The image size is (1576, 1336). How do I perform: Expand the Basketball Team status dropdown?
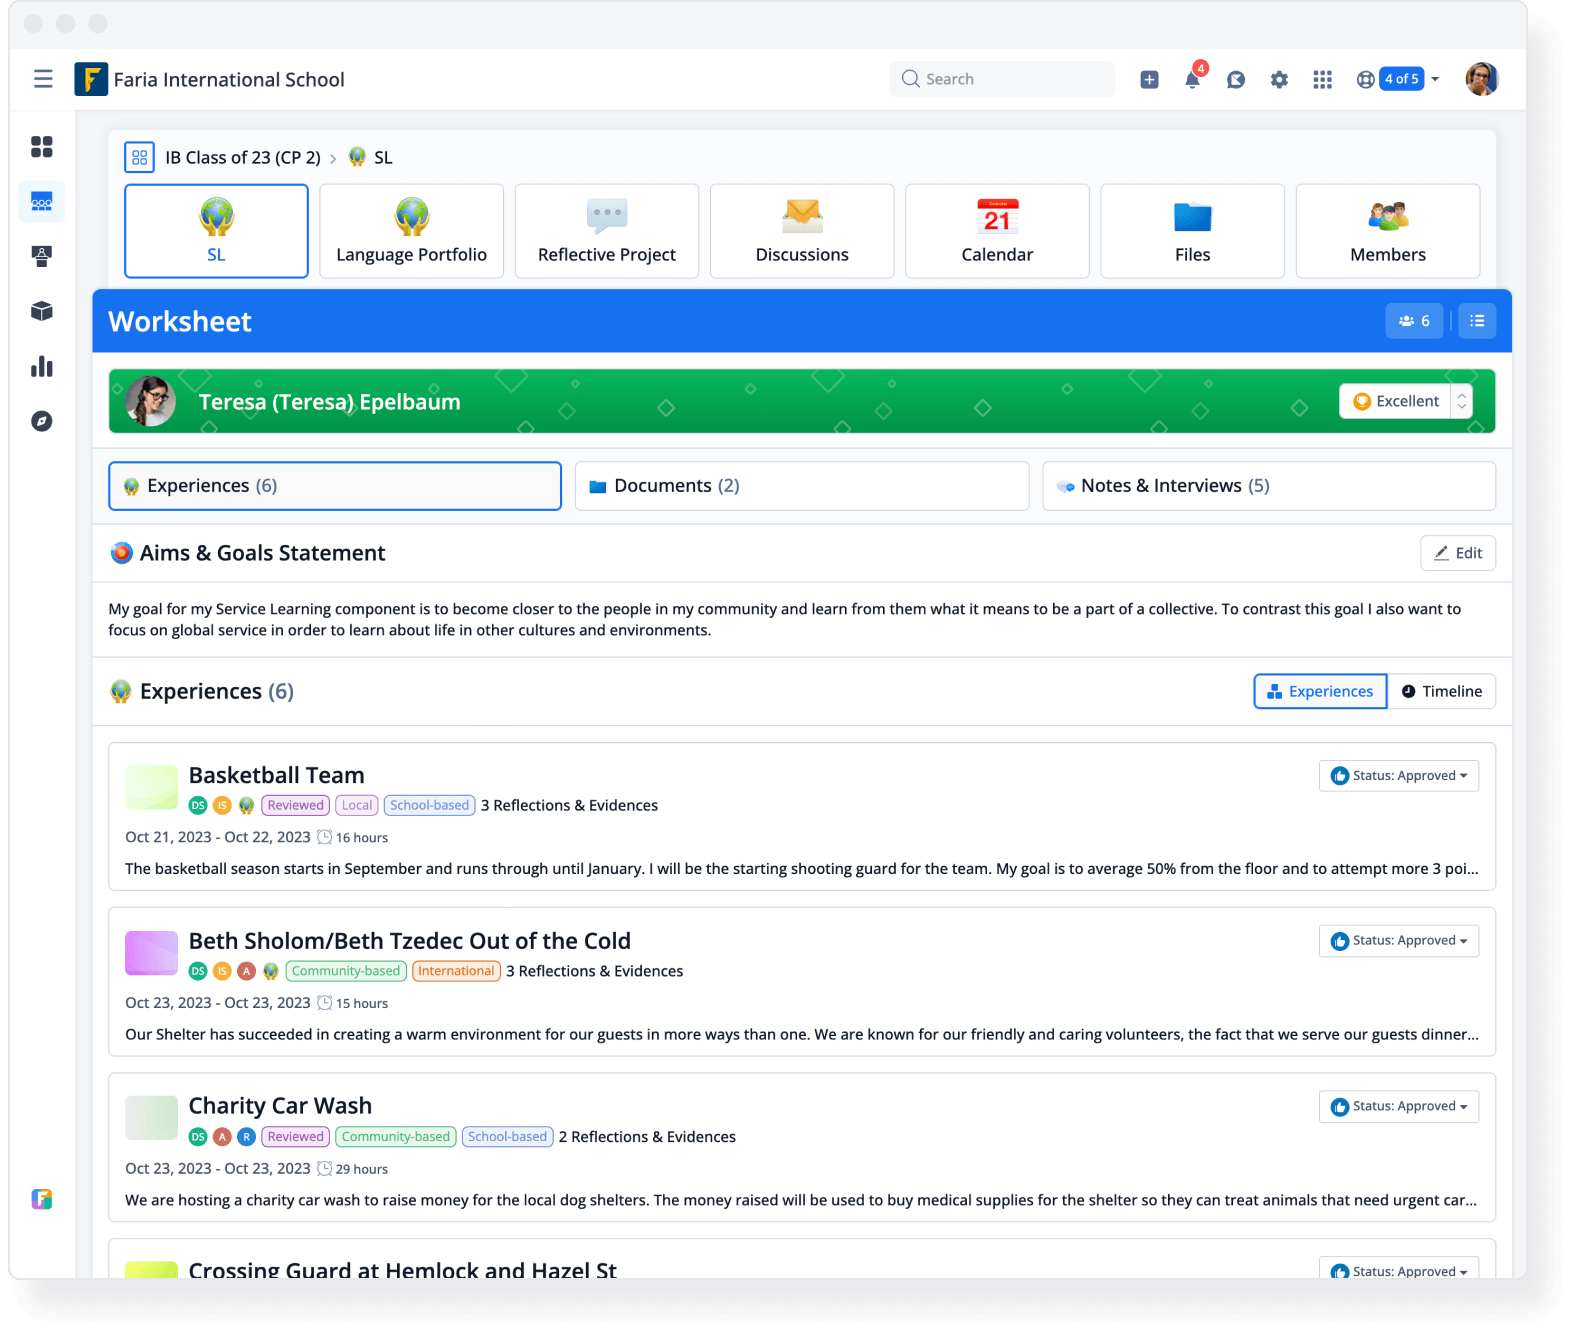[1398, 776]
